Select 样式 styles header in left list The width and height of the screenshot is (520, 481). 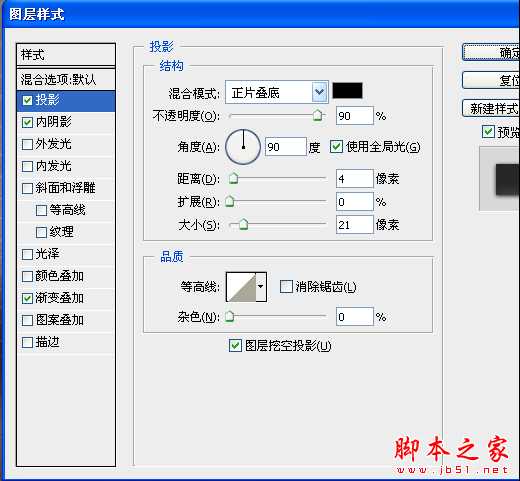[66, 55]
